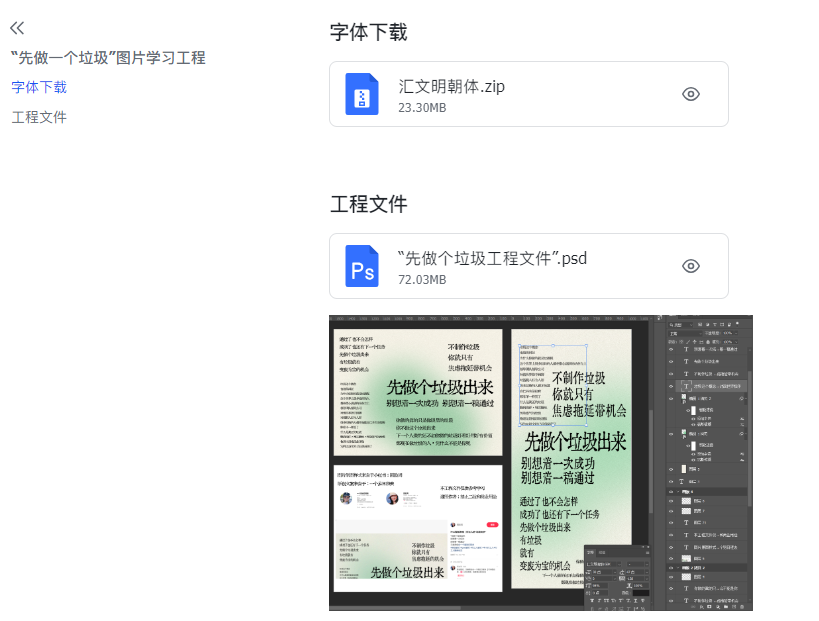819x621 pixels.
Task: Open "先做一个垃圾"图片学习工程 title in sidebar
Action: 108,58
